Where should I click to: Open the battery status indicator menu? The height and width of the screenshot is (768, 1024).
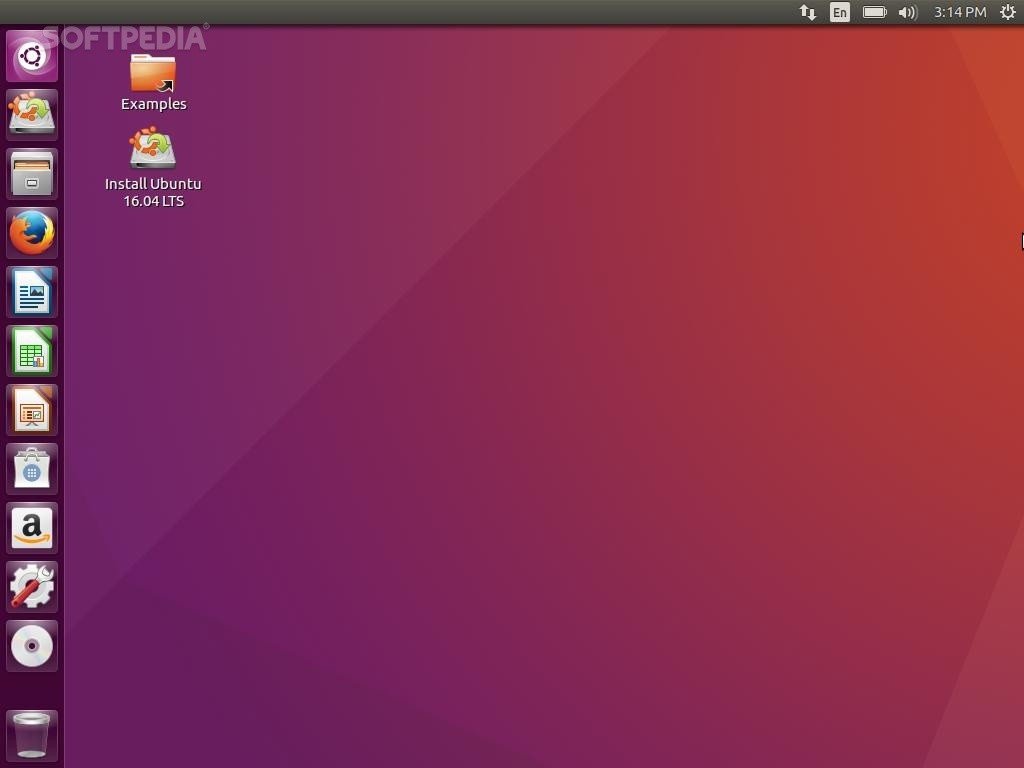[874, 12]
